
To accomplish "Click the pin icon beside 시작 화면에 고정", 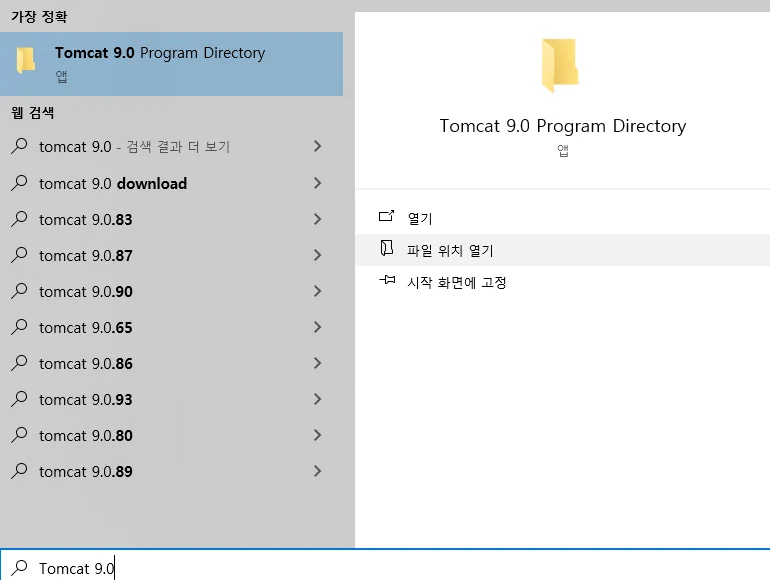I will 387,280.
